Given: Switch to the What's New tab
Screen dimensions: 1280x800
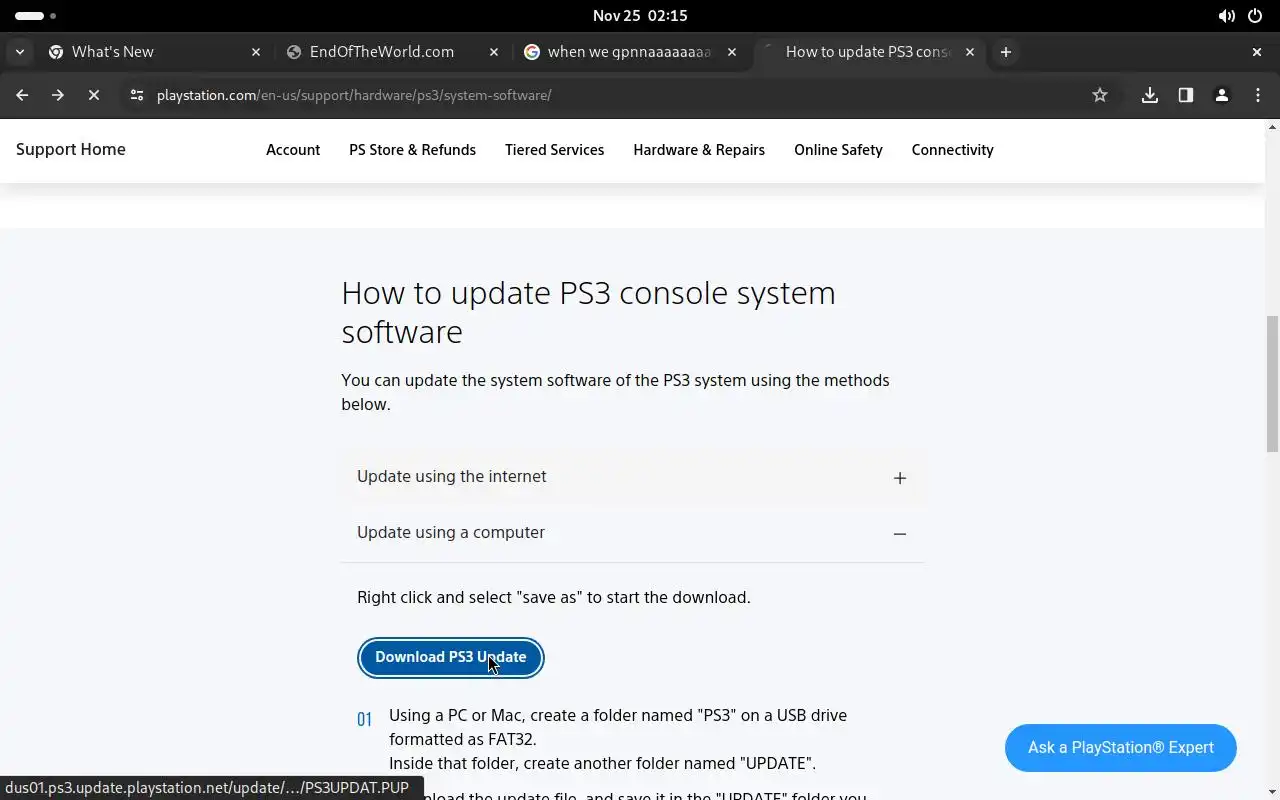Looking at the screenshot, I should pyautogui.click(x=154, y=52).
